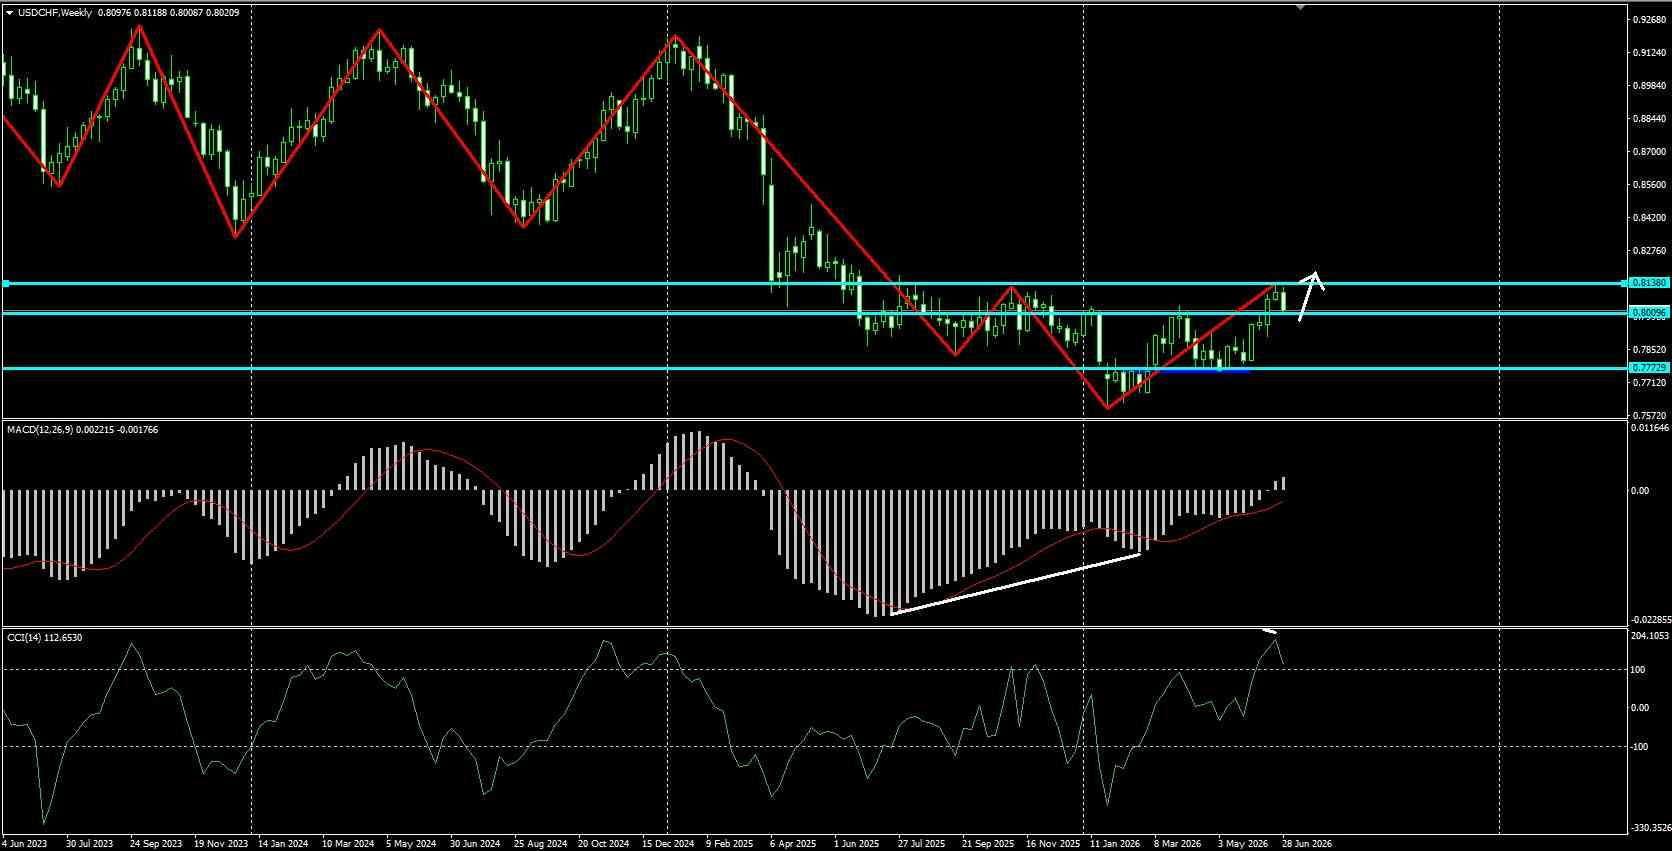Click the 0.91240 price axis value
Screen dimensions: 1672x851
1649,52
